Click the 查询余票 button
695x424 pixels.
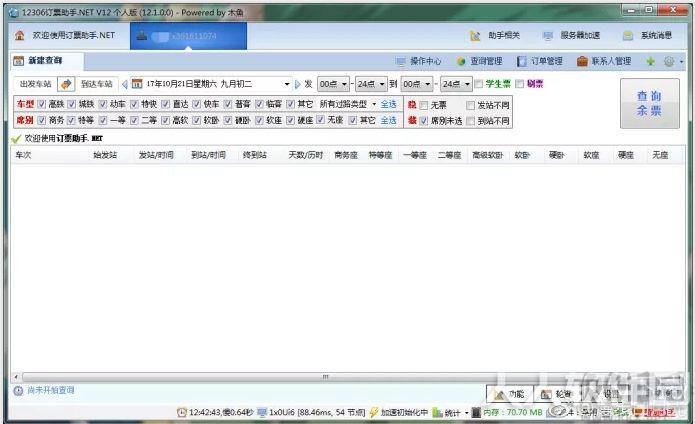coord(649,104)
